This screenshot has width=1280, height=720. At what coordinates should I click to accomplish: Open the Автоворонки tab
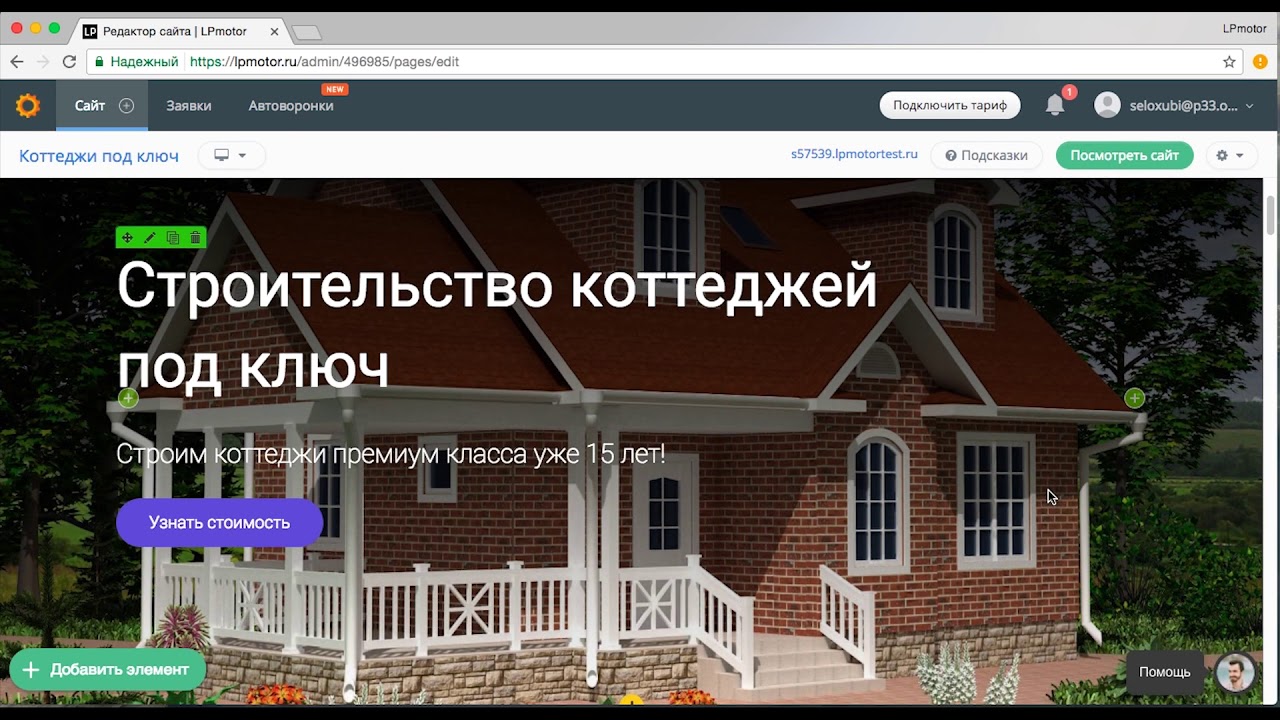pos(291,106)
